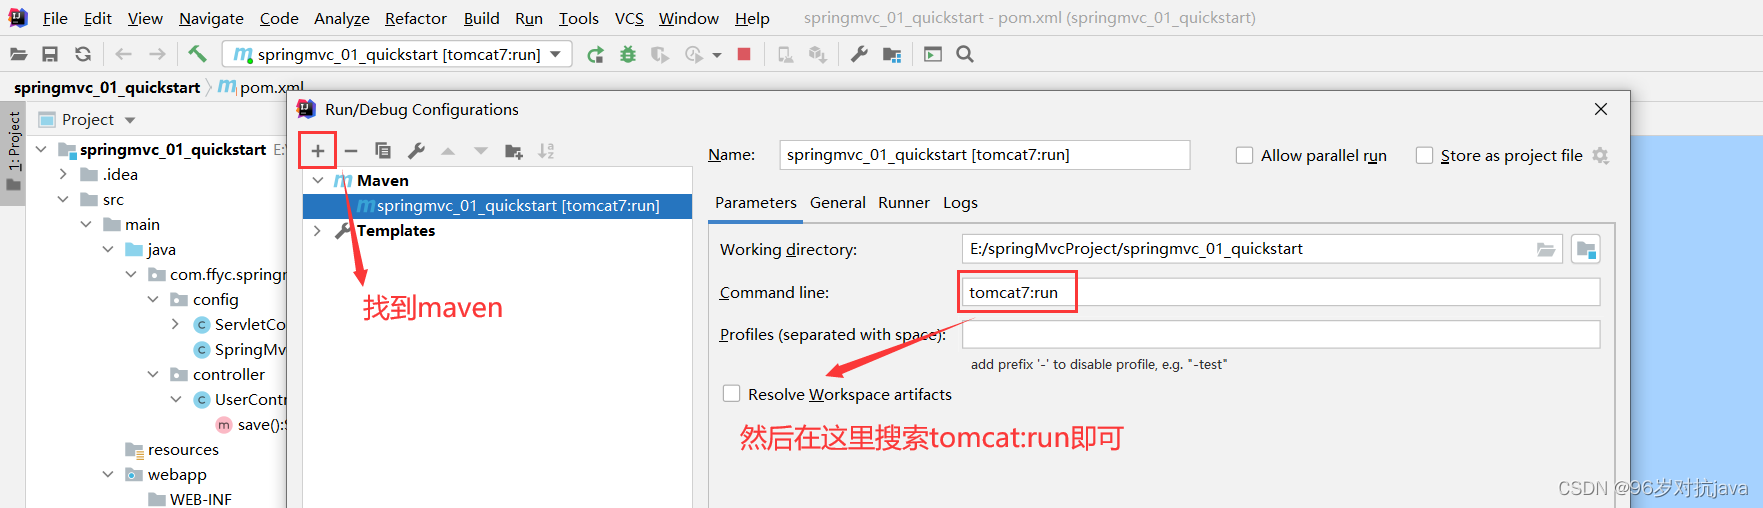Tick Resolve Workspace artifacts checkbox

tap(731, 394)
